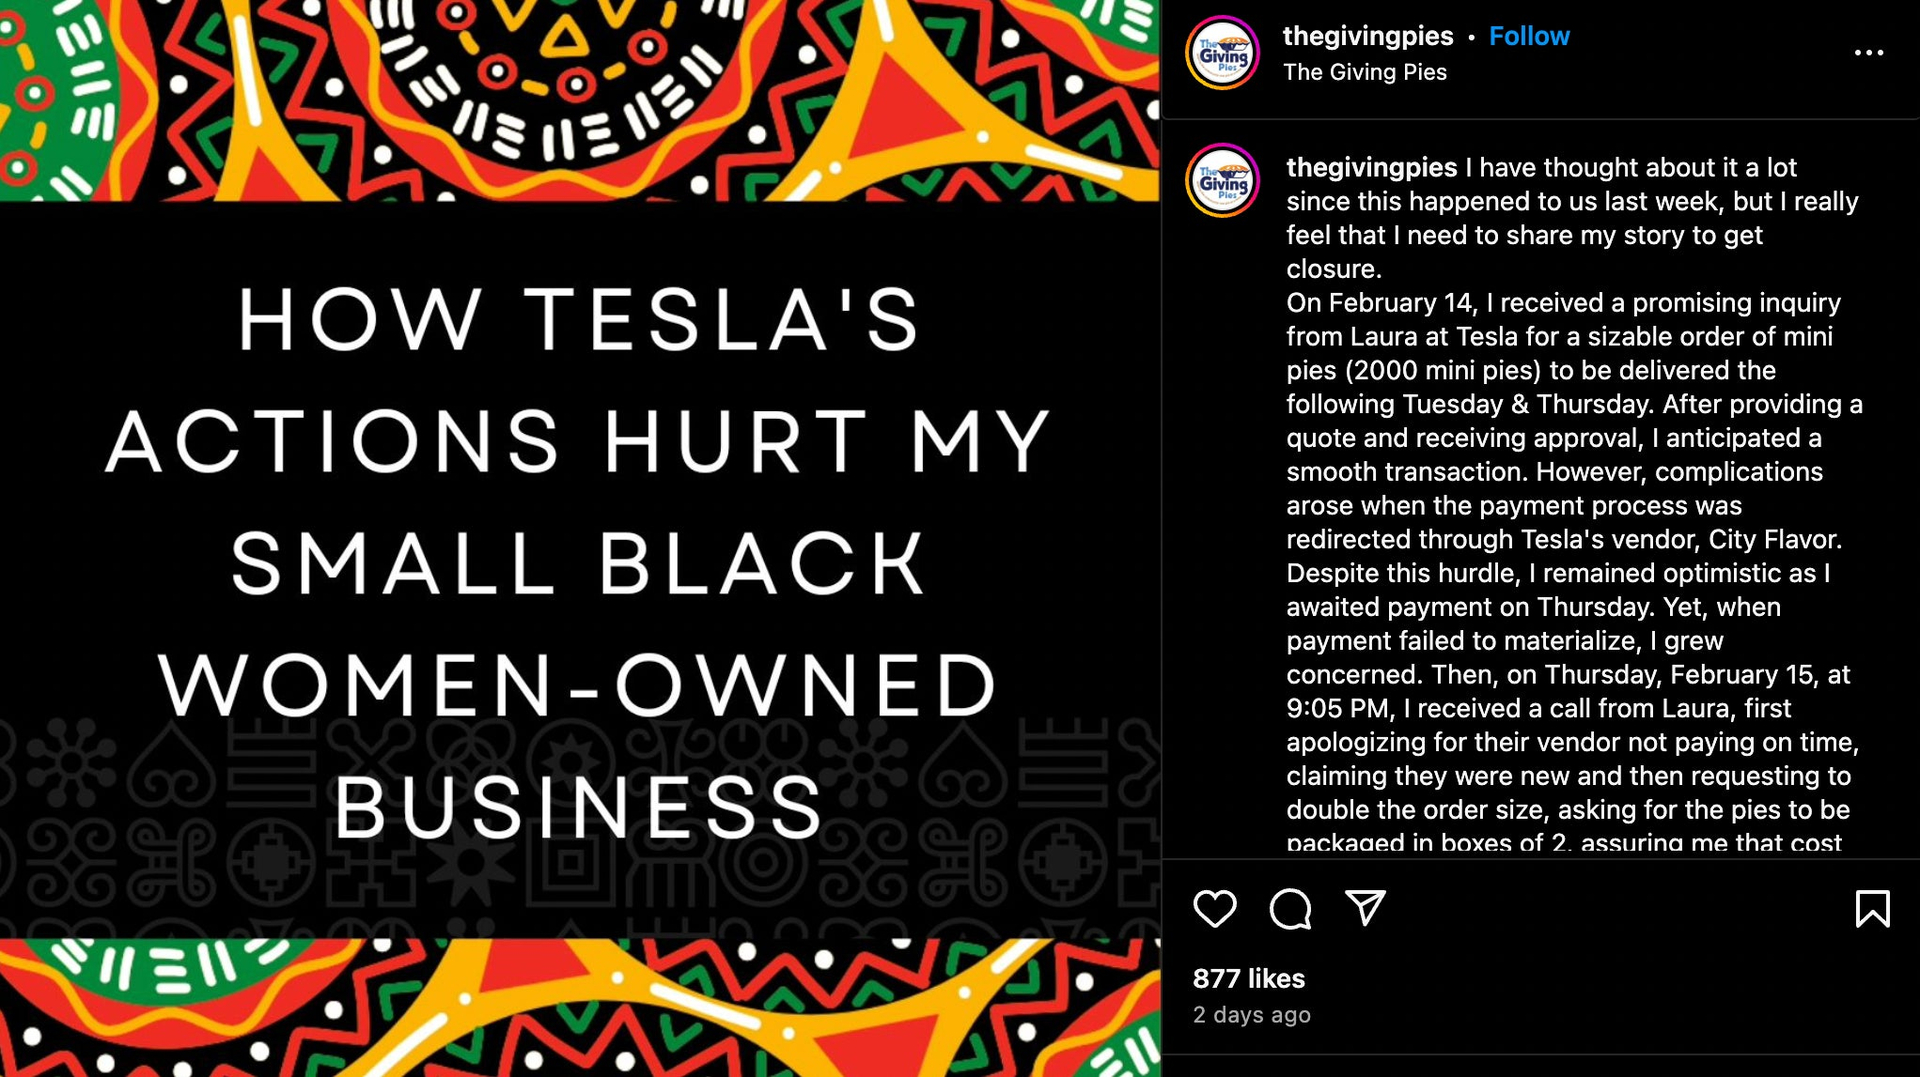Screen dimensions: 1920x1077
Task: Like the post with the heart icon
Action: [x=1215, y=908]
